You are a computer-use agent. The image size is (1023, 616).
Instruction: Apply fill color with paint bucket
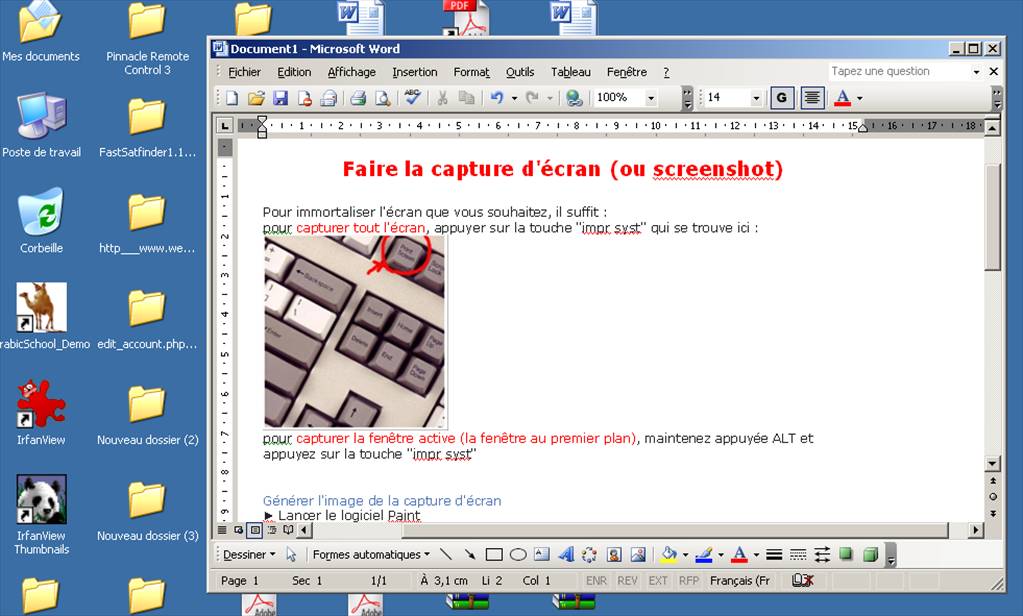tap(668, 555)
